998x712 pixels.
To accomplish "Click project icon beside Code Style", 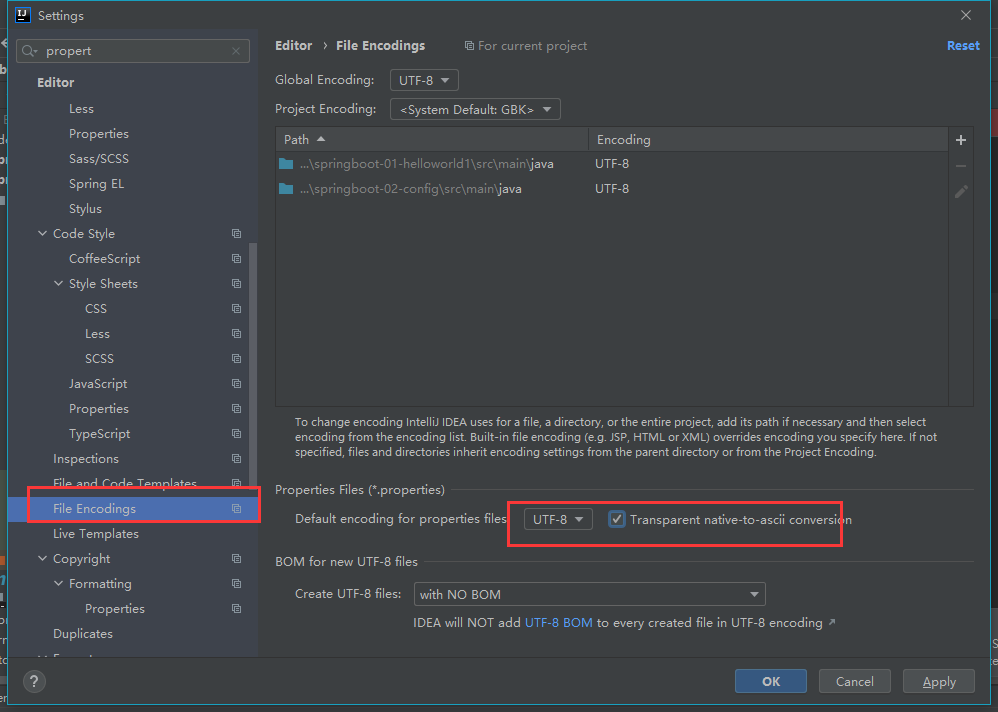I will (237, 234).
